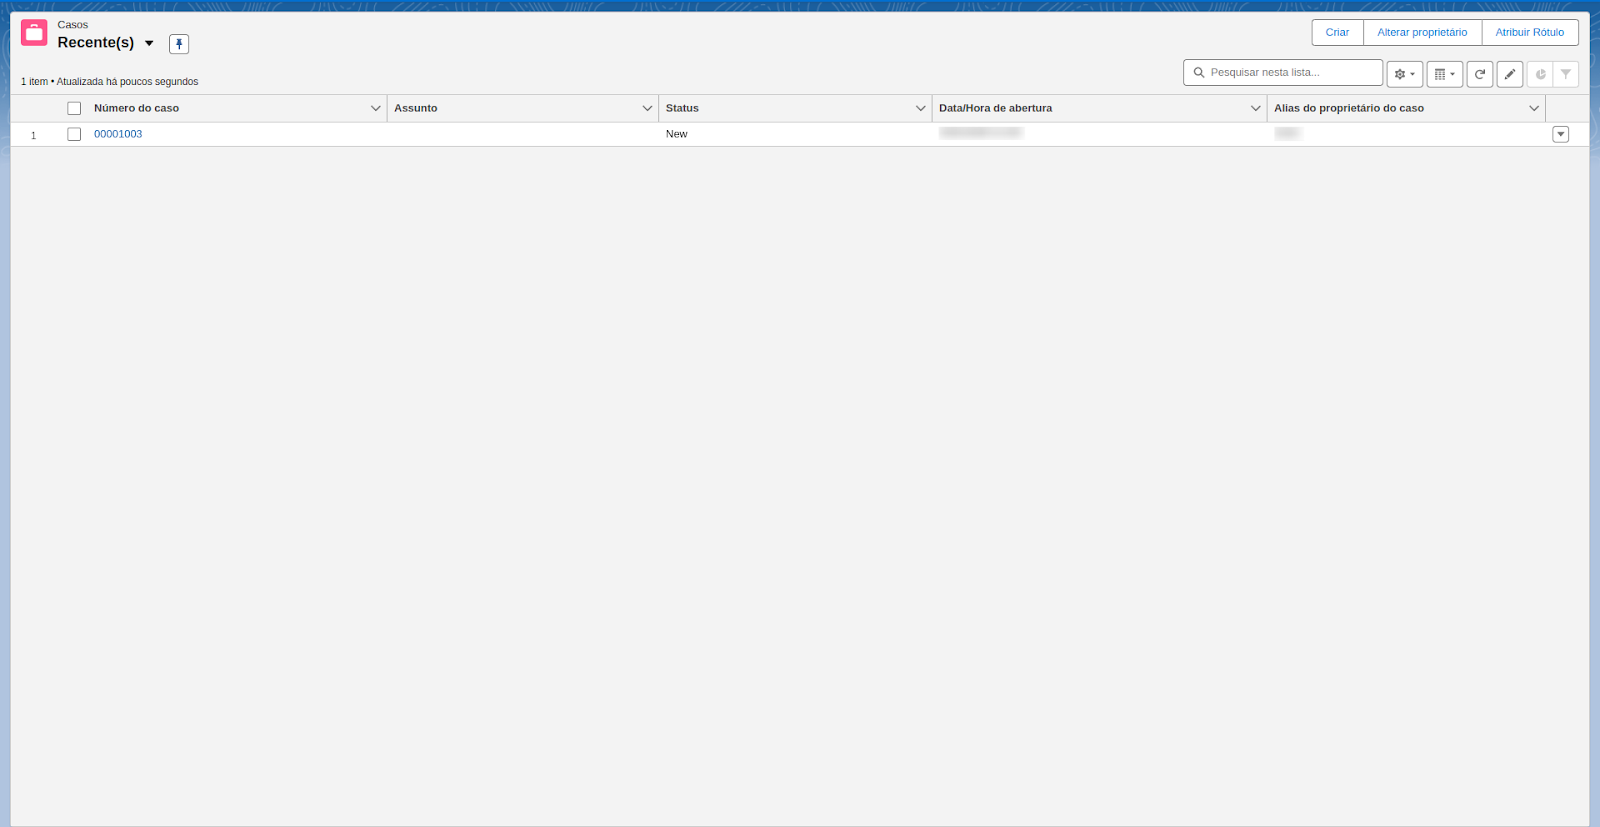This screenshot has width=1600, height=827.
Task: Sort by Número do caso header
Action: (137, 108)
